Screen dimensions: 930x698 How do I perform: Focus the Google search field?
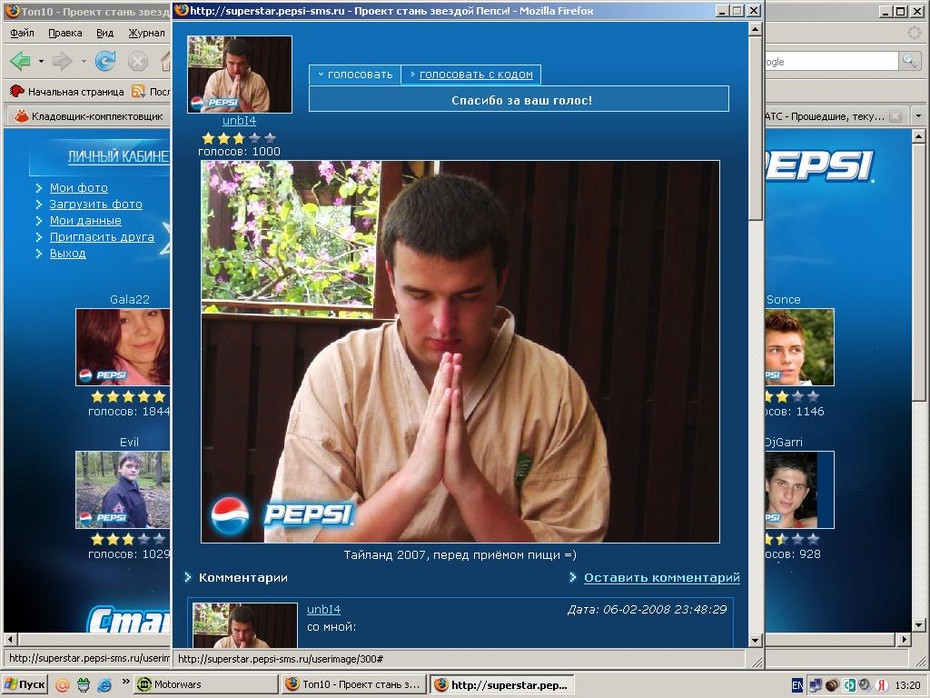832,61
